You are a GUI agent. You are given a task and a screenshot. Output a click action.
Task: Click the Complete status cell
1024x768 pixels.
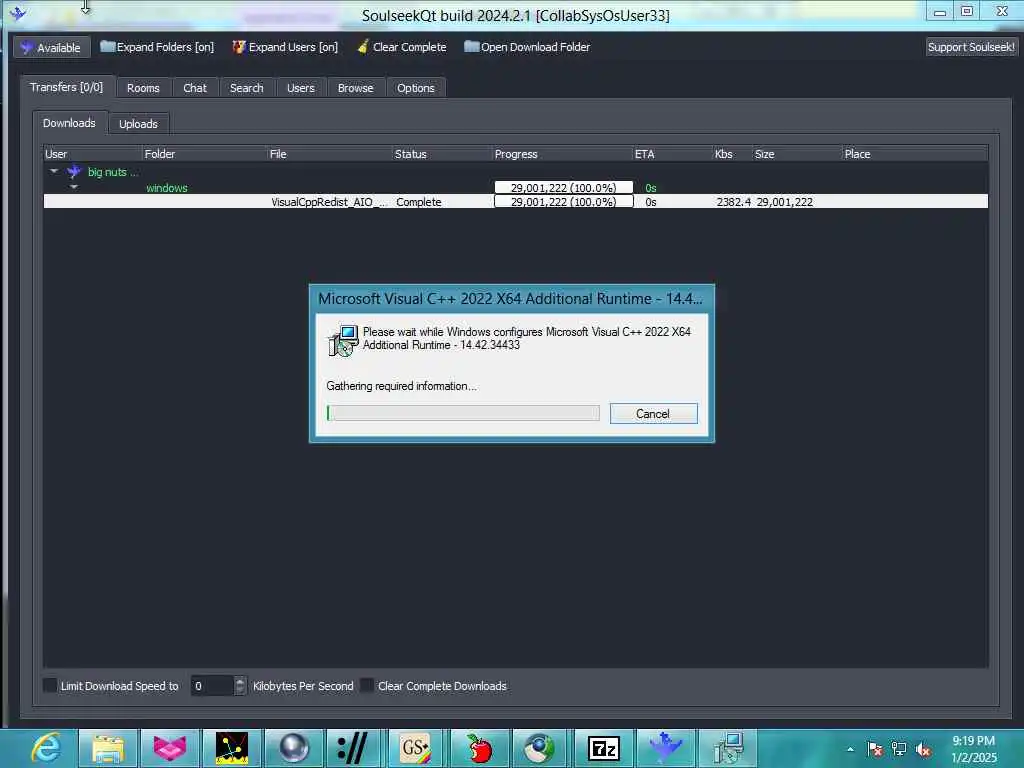coord(419,202)
